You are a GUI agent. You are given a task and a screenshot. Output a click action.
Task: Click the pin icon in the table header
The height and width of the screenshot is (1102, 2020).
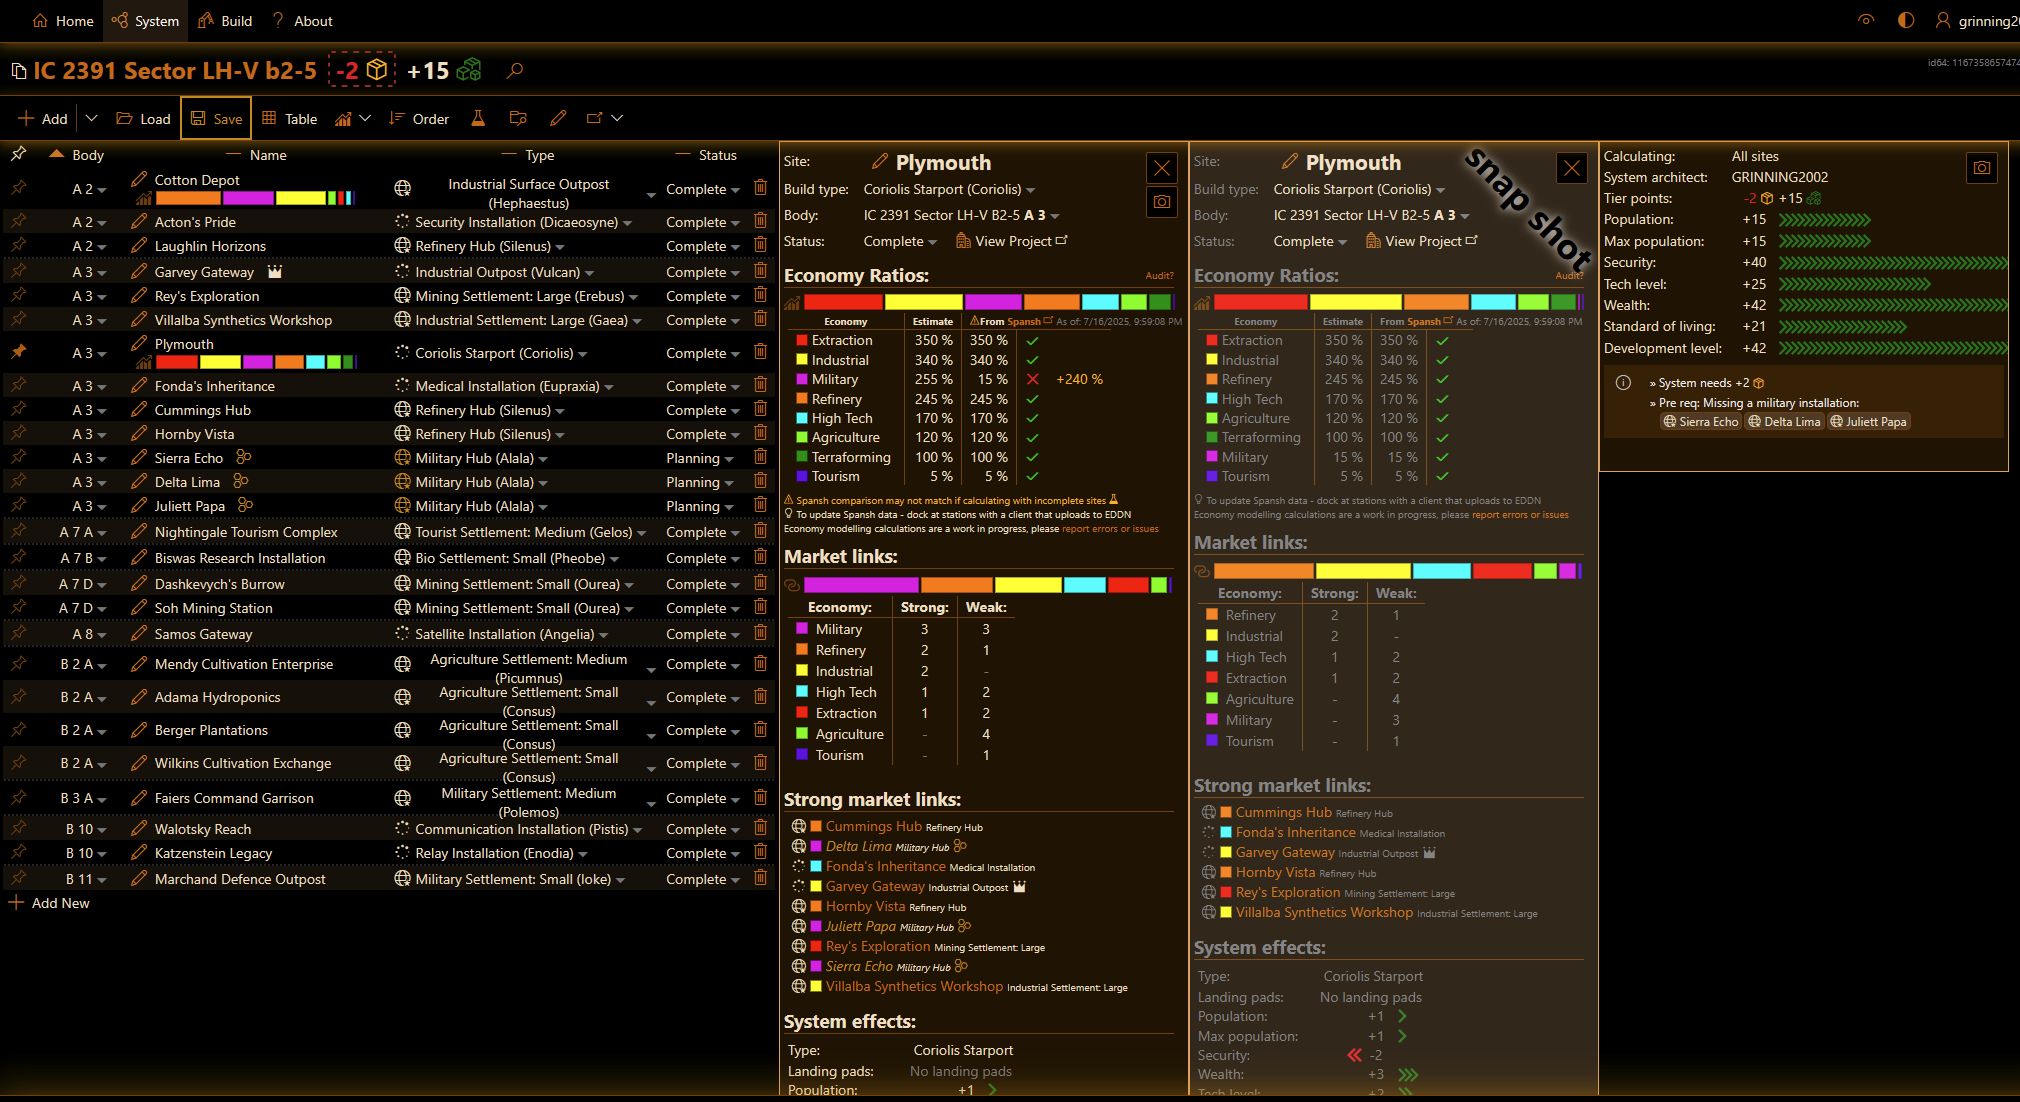click(18, 154)
